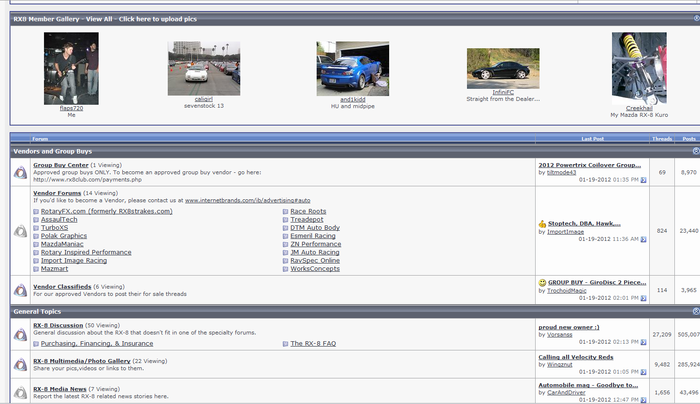Open the JM Auto Racing vendor forum
The height and width of the screenshot is (404, 700).
(315, 253)
